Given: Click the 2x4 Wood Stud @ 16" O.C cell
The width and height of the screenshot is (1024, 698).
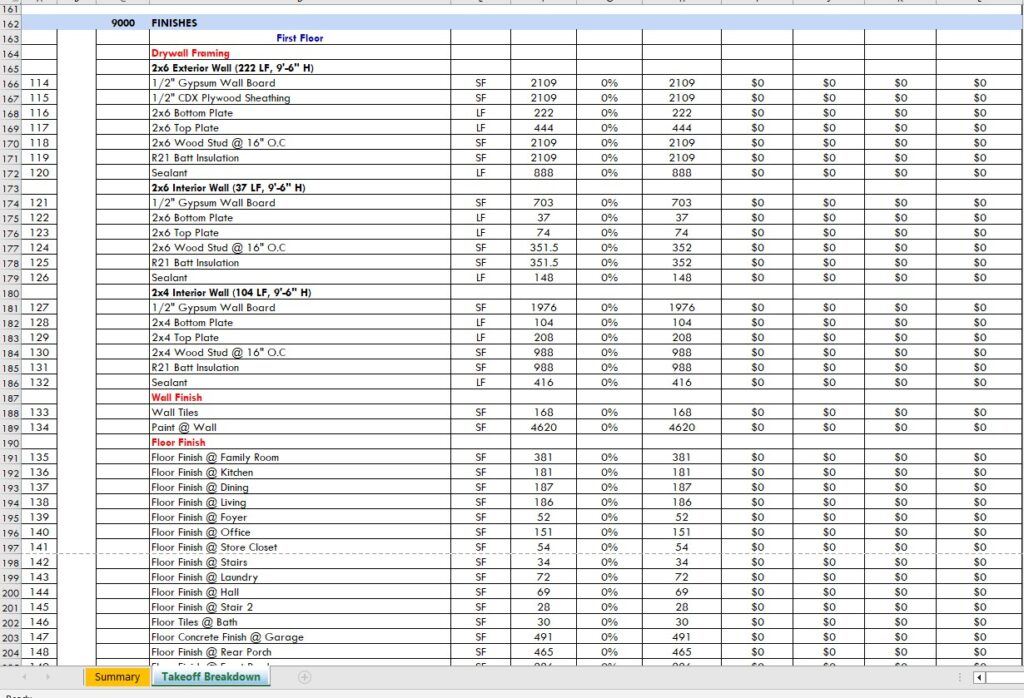Looking at the screenshot, I should [300, 353].
